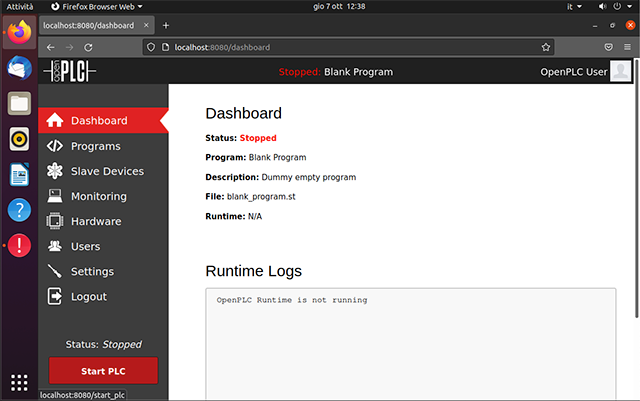640x401 pixels.
Task: Open Programs via the code brackets icon
Action: 55,146
